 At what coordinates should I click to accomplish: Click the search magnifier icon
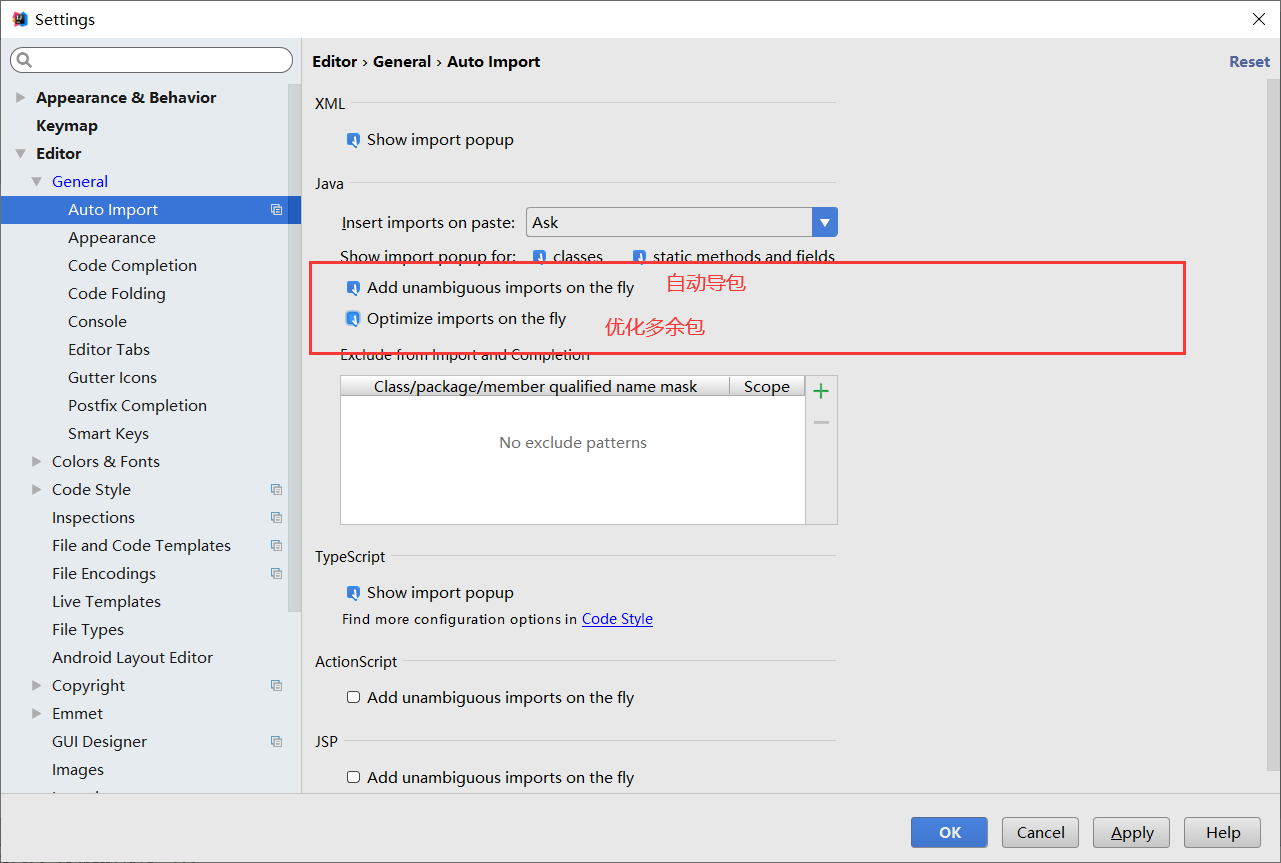pos(24,61)
